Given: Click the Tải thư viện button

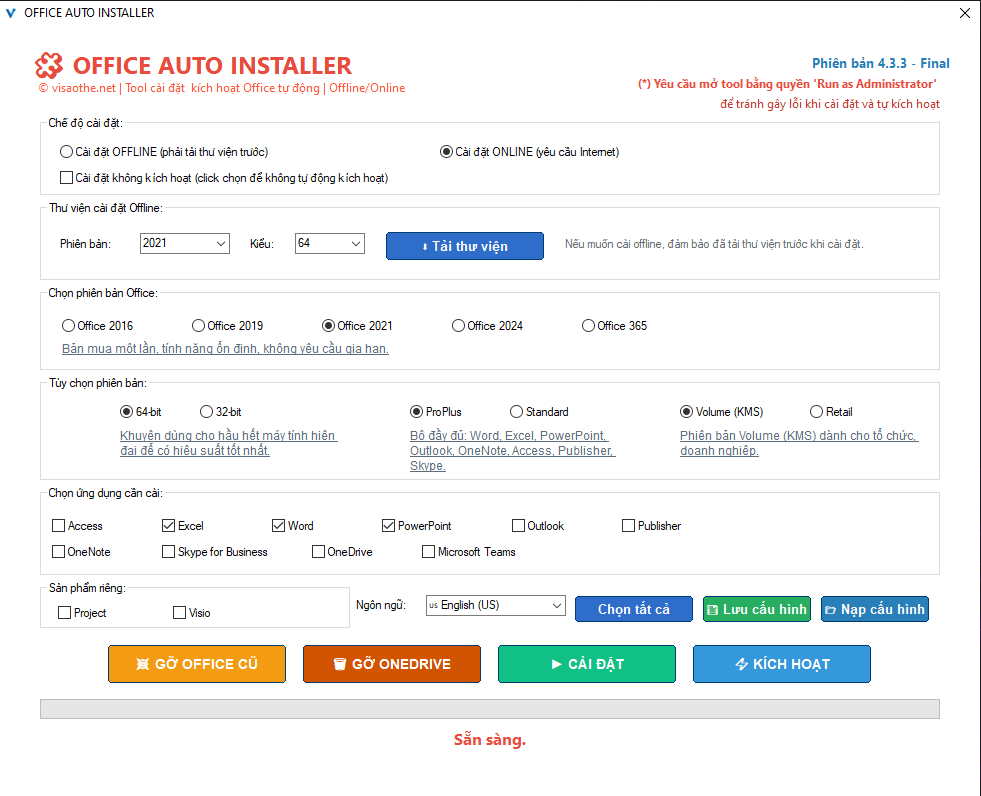Looking at the screenshot, I should [465, 246].
